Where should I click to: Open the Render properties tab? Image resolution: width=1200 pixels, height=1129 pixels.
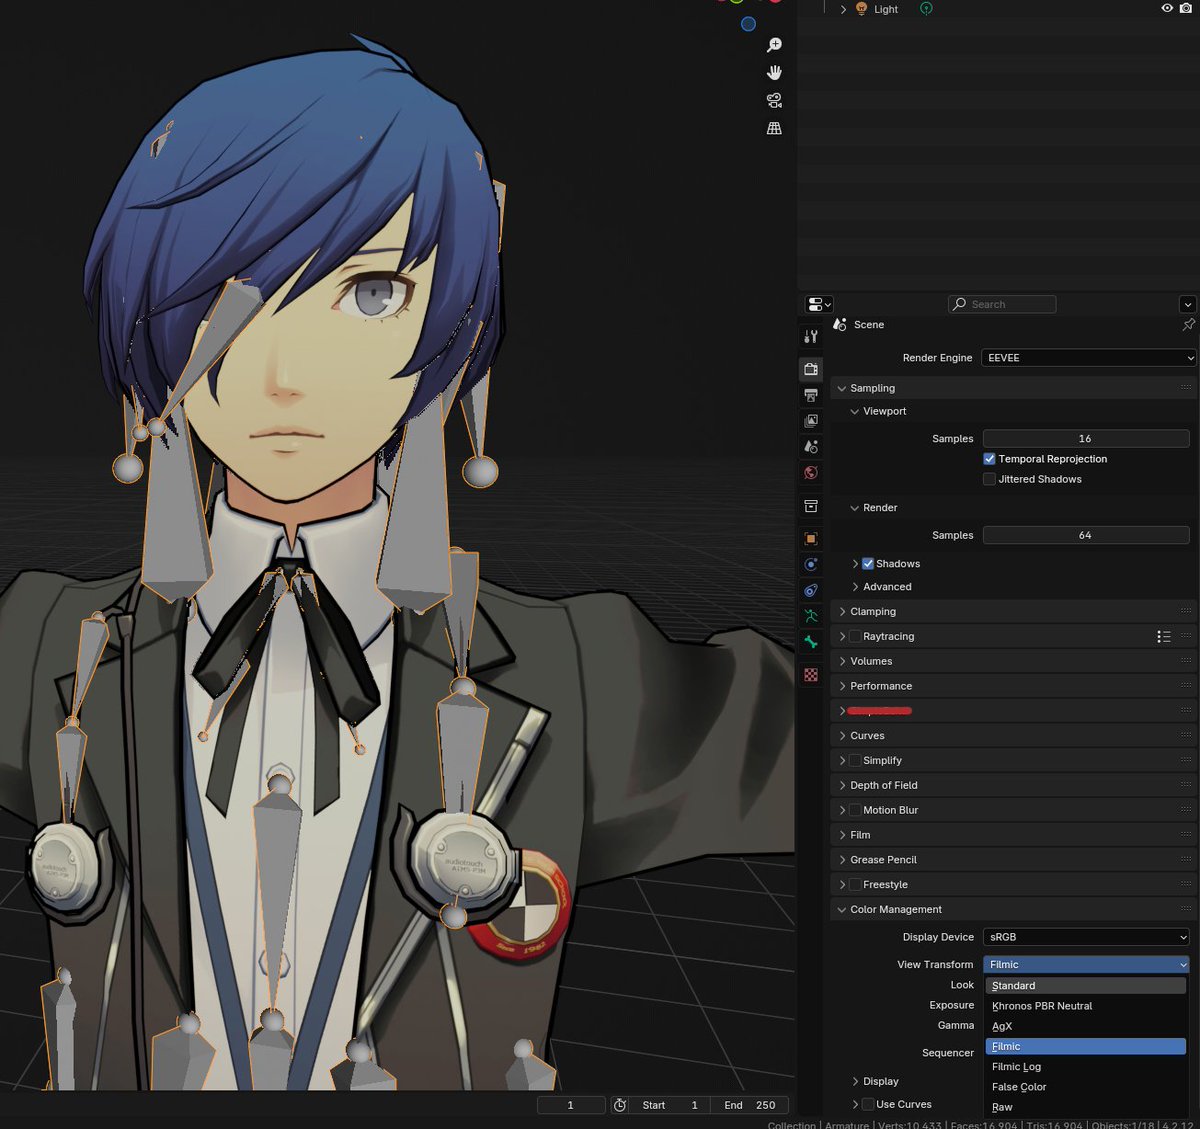coord(811,369)
